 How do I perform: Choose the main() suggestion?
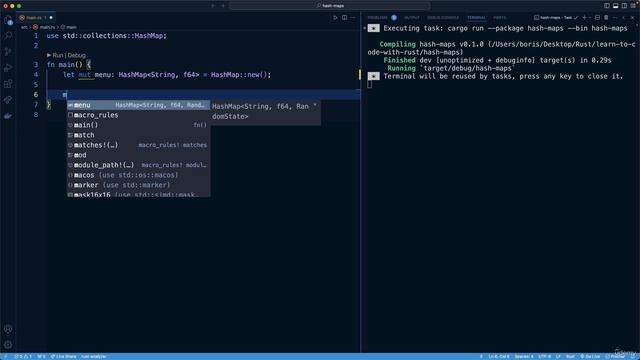point(139,125)
